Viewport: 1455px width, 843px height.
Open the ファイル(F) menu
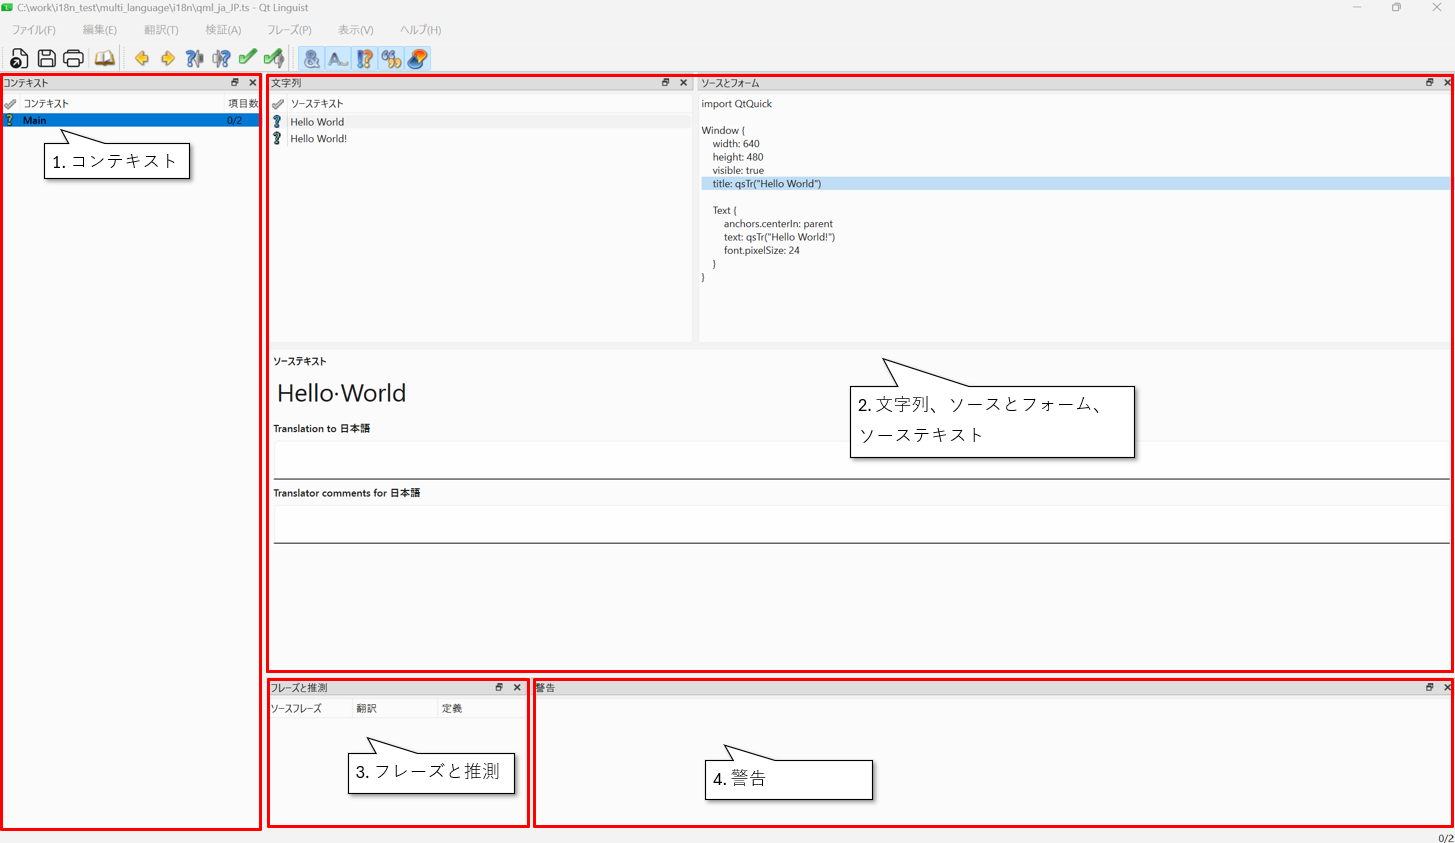[34, 30]
